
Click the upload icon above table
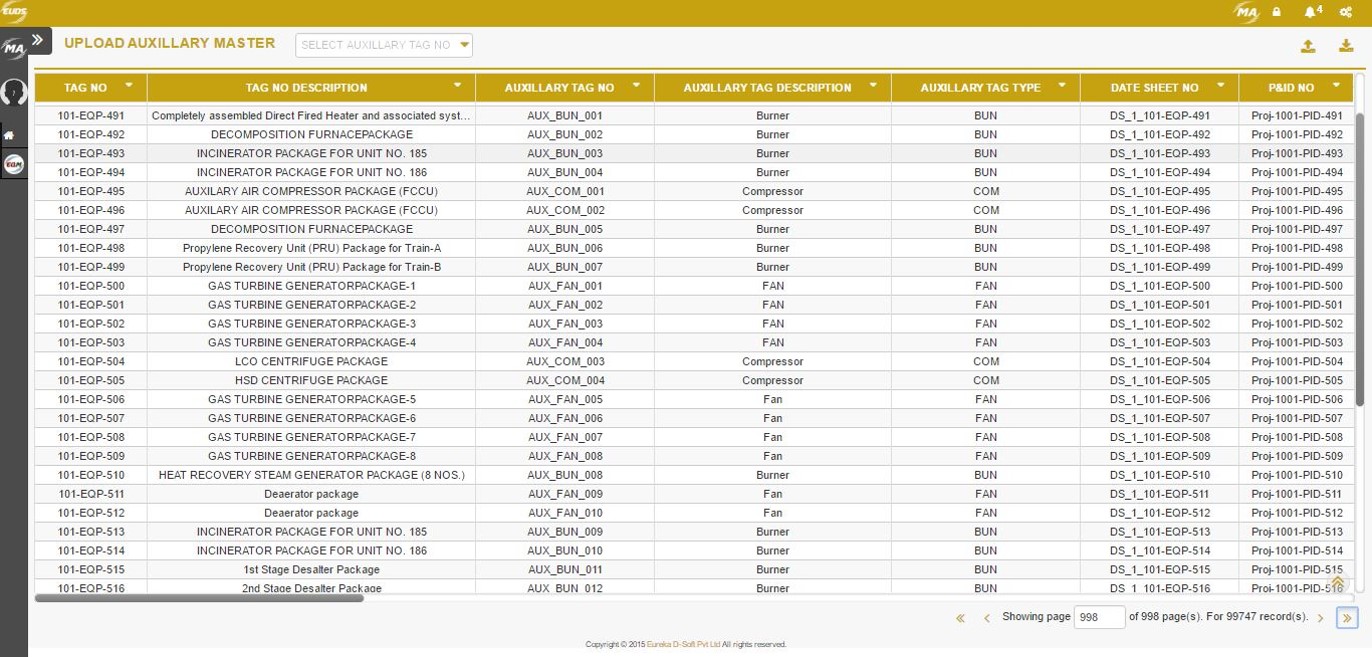(1308, 46)
